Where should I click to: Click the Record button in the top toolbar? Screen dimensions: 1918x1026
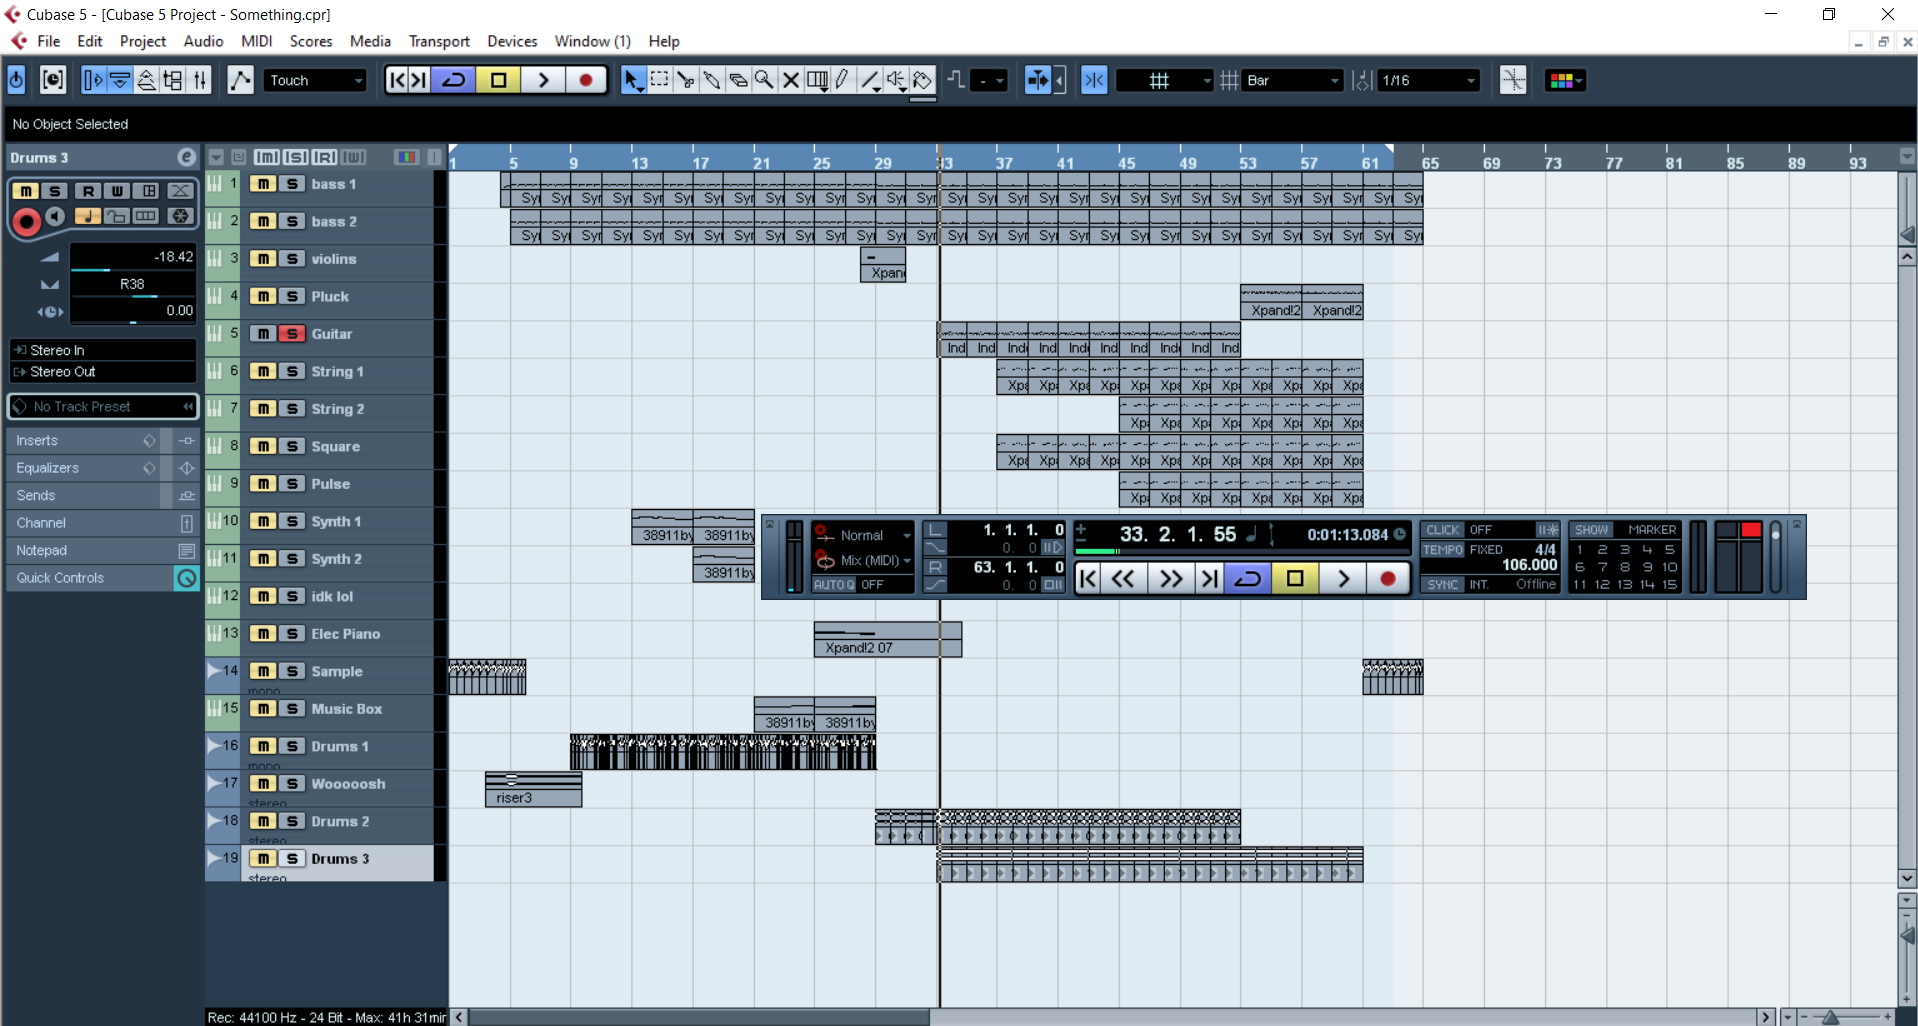pos(586,80)
